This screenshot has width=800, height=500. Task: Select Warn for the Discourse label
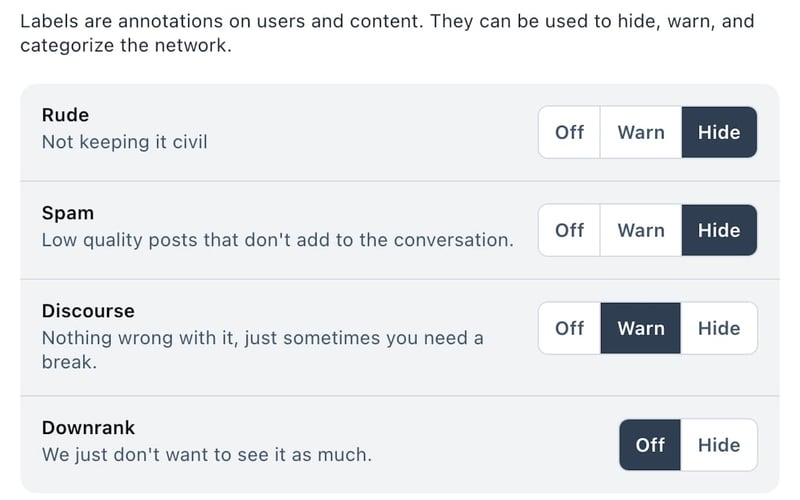coord(641,328)
